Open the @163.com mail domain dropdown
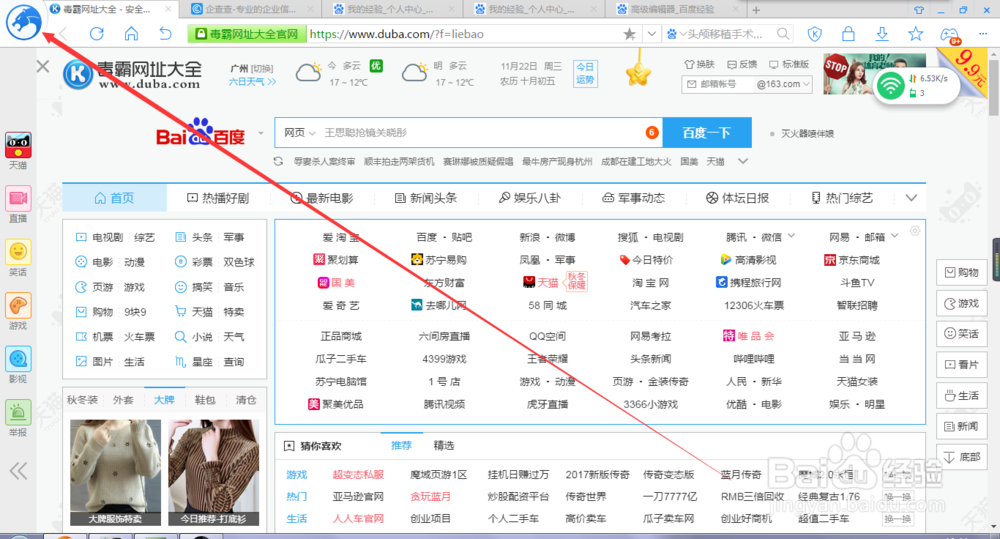The height and width of the screenshot is (539, 1000). (783, 84)
